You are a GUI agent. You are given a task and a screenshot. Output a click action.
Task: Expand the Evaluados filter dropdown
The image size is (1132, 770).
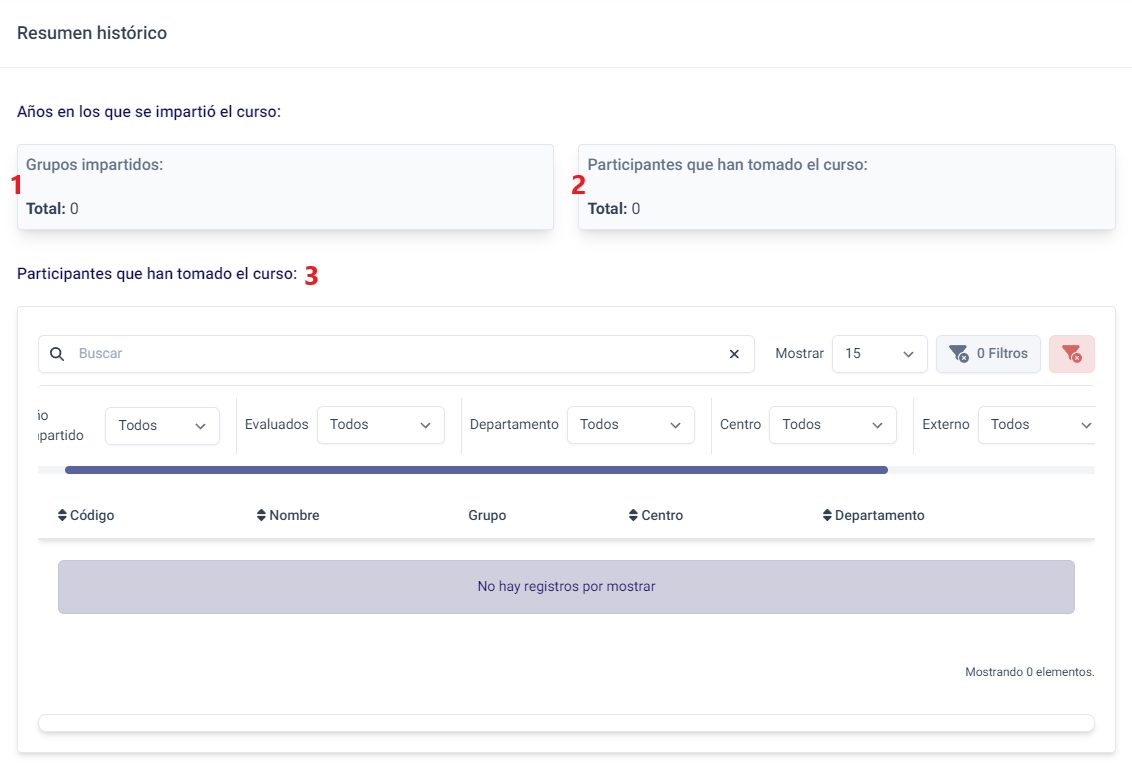coord(380,425)
